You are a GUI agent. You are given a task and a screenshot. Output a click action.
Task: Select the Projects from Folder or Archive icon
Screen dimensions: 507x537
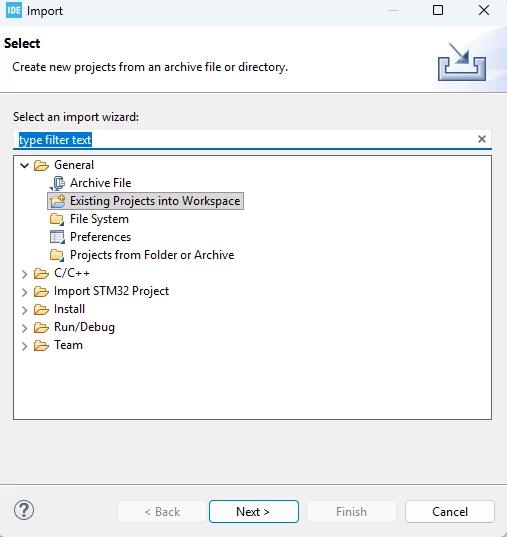57,255
